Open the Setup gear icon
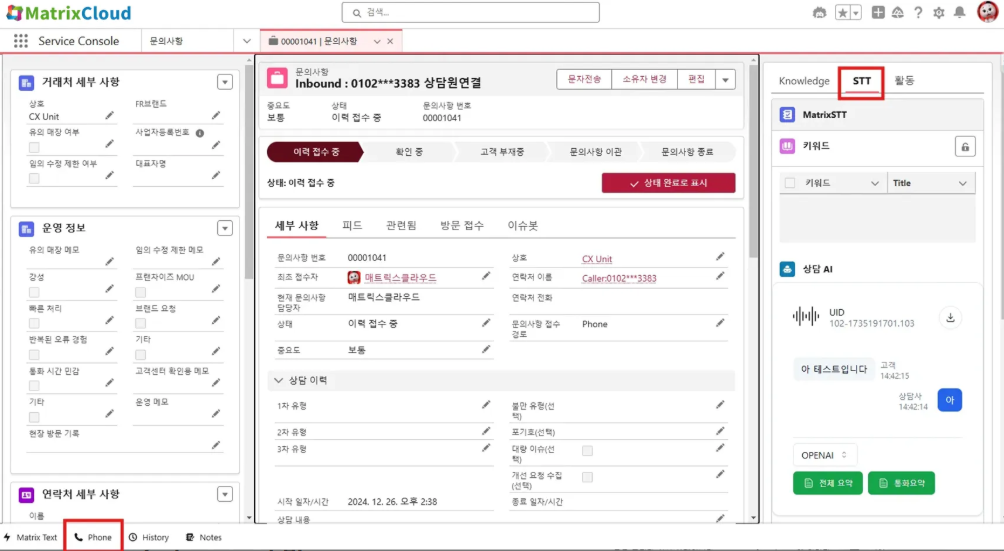The image size is (1004, 551). click(939, 13)
